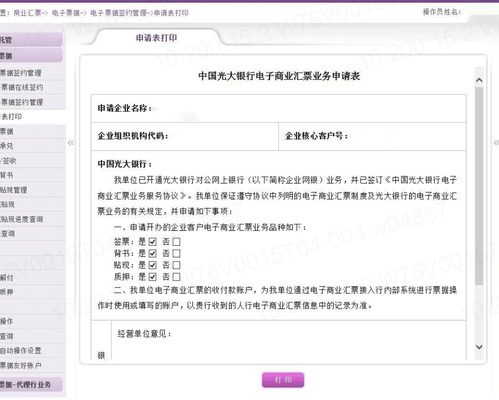Collapse the left sidebar using « arrow
This screenshot has height=400, width=499.
pos(71,143)
